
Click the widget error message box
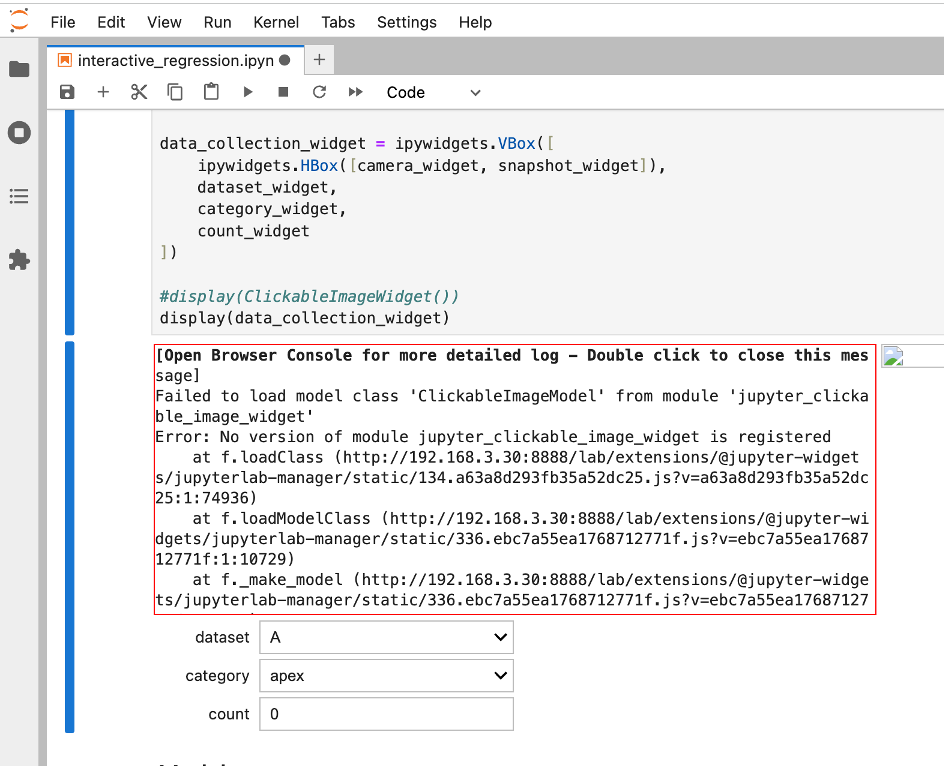(515, 479)
